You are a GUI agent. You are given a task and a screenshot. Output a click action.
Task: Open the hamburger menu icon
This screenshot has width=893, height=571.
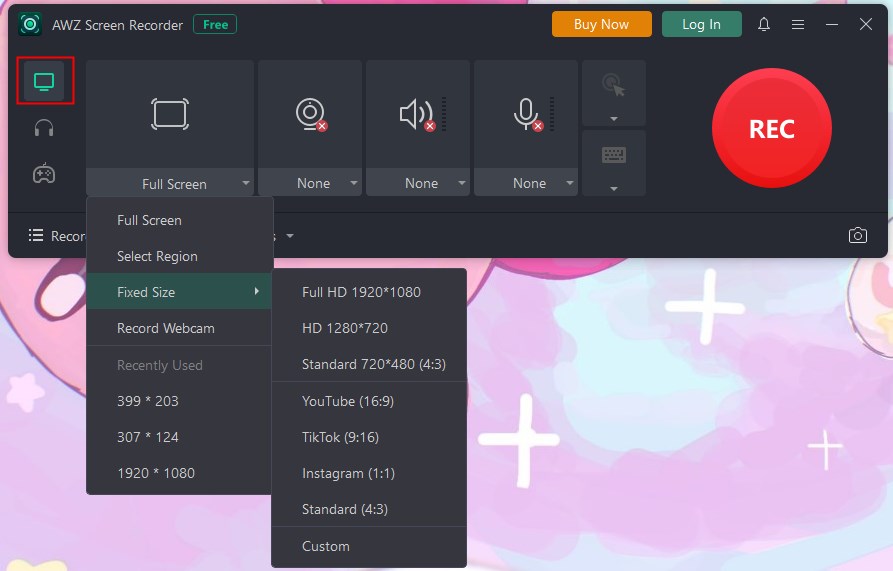[798, 24]
